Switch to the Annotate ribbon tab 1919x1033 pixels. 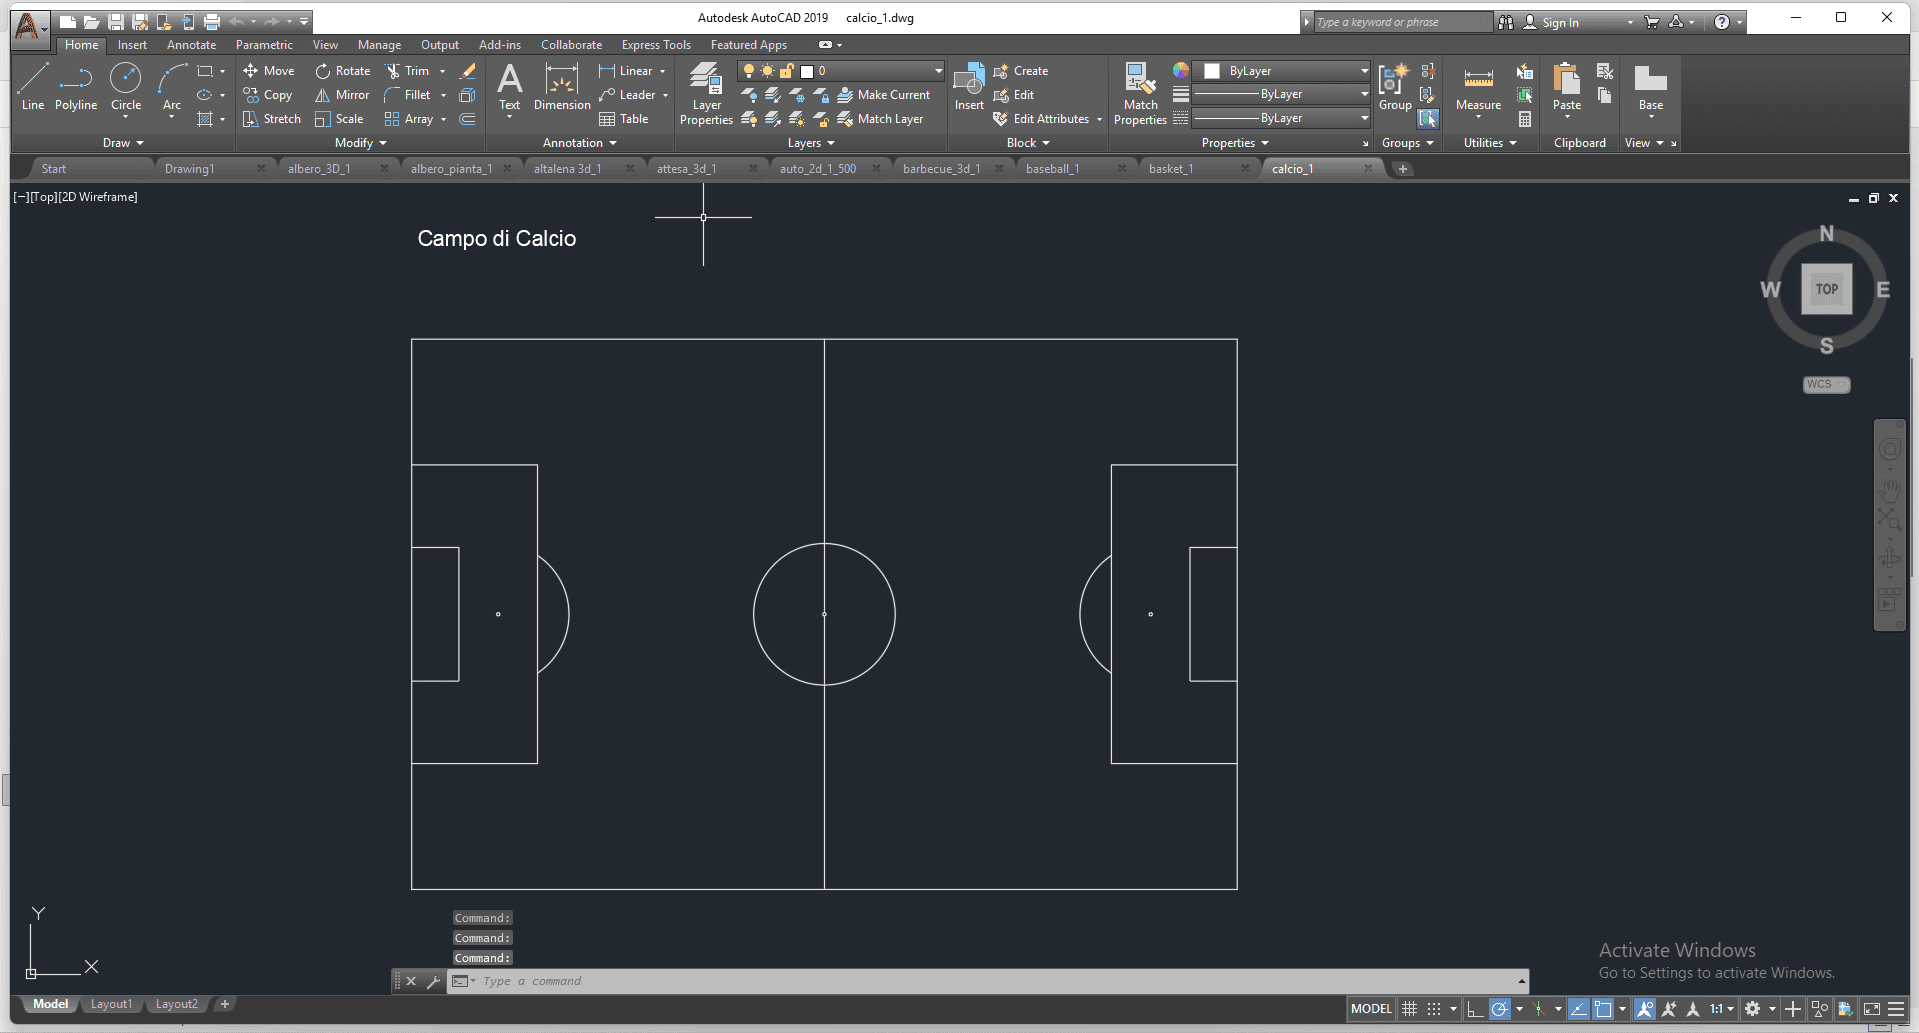click(x=191, y=45)
